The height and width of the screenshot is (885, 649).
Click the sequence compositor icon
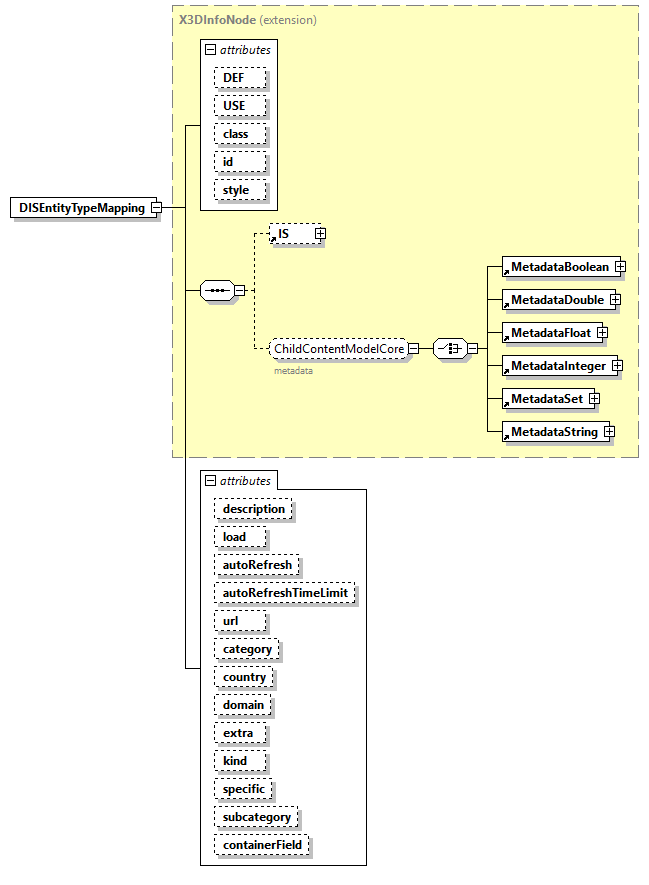216,291
